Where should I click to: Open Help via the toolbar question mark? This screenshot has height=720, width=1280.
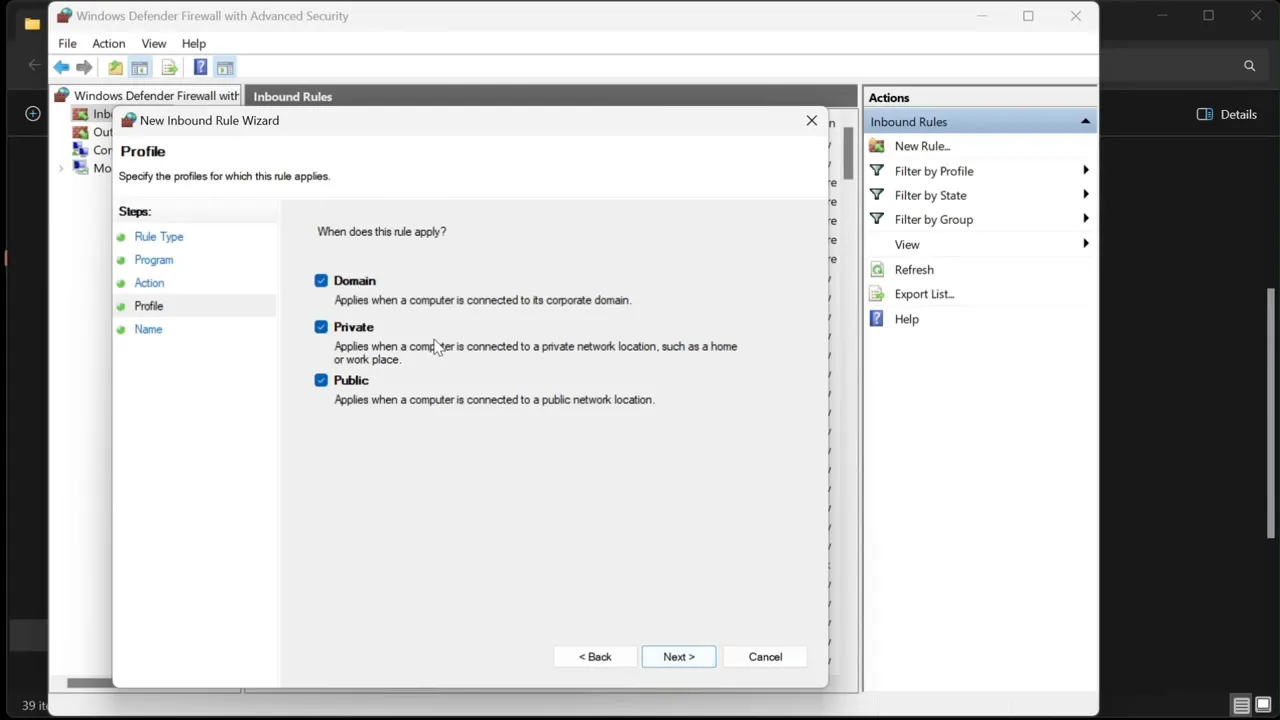200,68
